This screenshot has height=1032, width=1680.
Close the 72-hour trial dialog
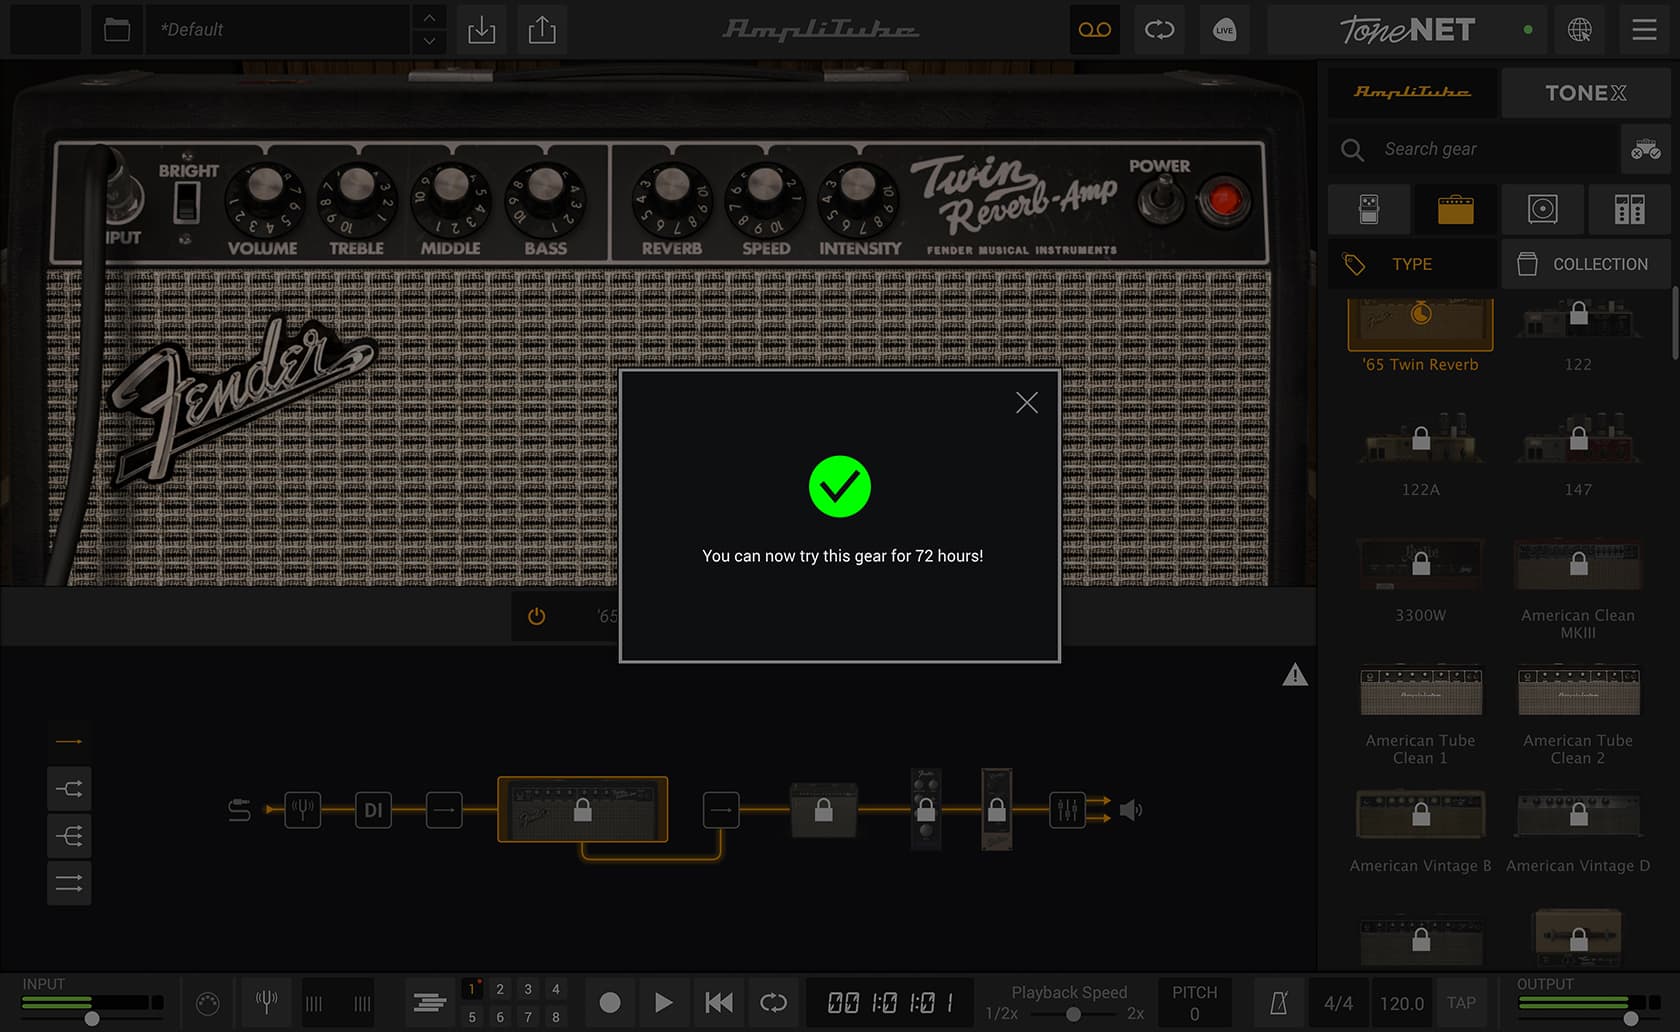[1026, 403]
